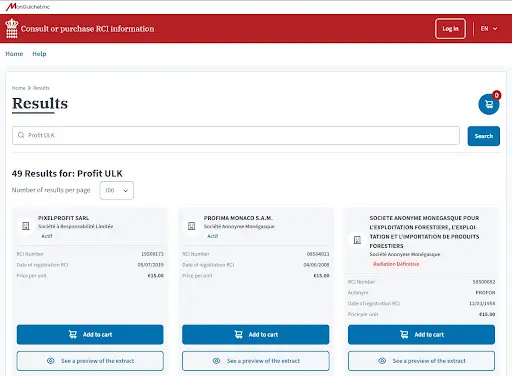Click the Monaco crest icon in header
512x376 pixels.
pos(12,28)
